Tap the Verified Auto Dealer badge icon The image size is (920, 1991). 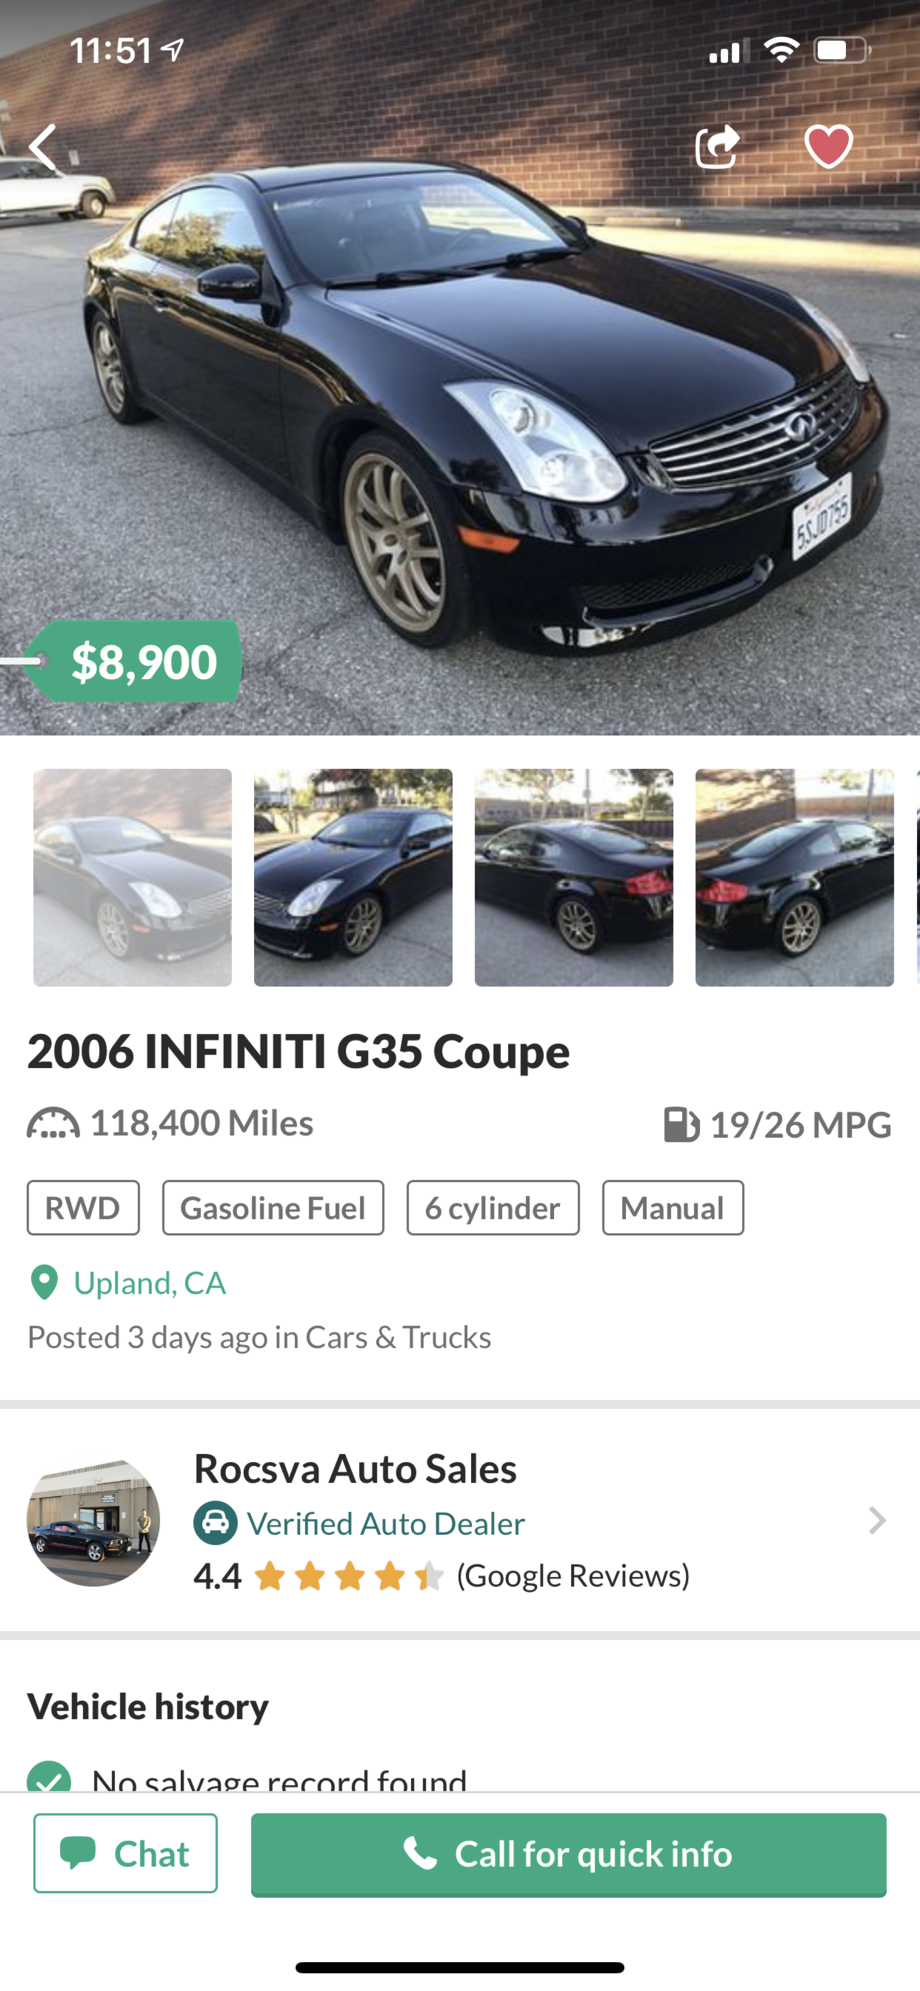coord(215,1523)
